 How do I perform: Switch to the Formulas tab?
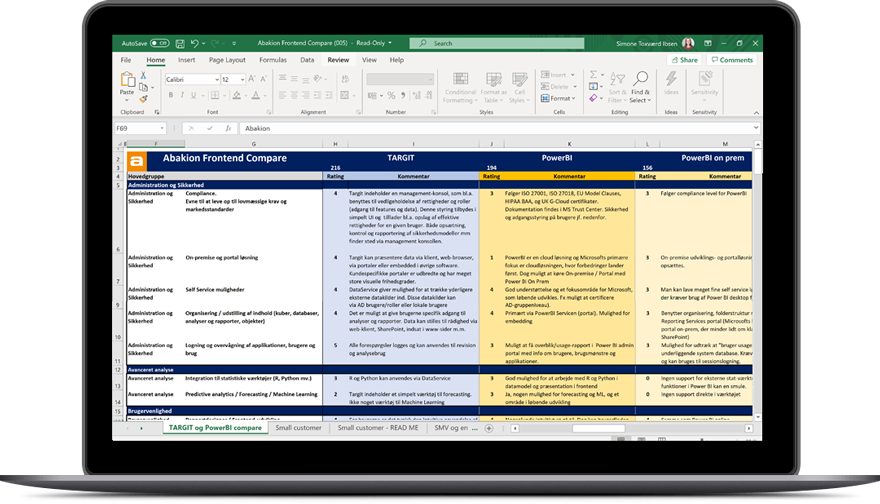[273, 60]
